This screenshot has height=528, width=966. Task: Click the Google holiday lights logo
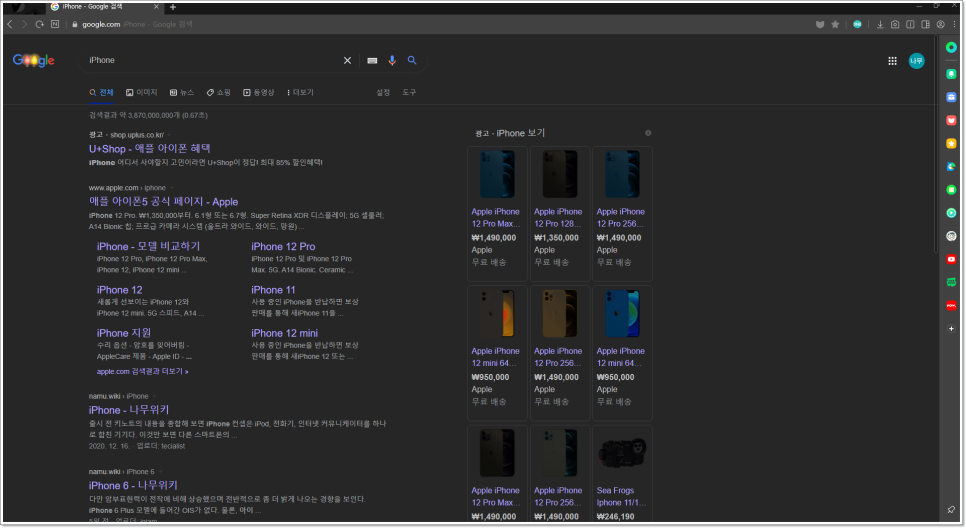click(33, 60)
